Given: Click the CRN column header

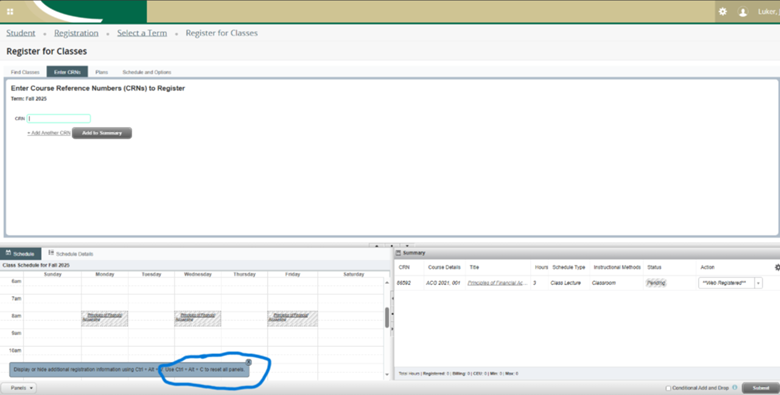Looking at the screenshot, I should pyautogui.click(x=404, y=267).
